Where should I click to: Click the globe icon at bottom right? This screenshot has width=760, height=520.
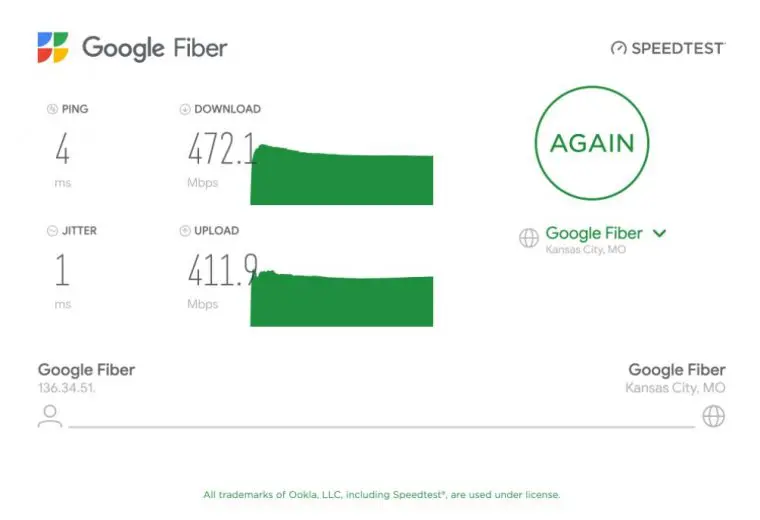pos(713,416)
